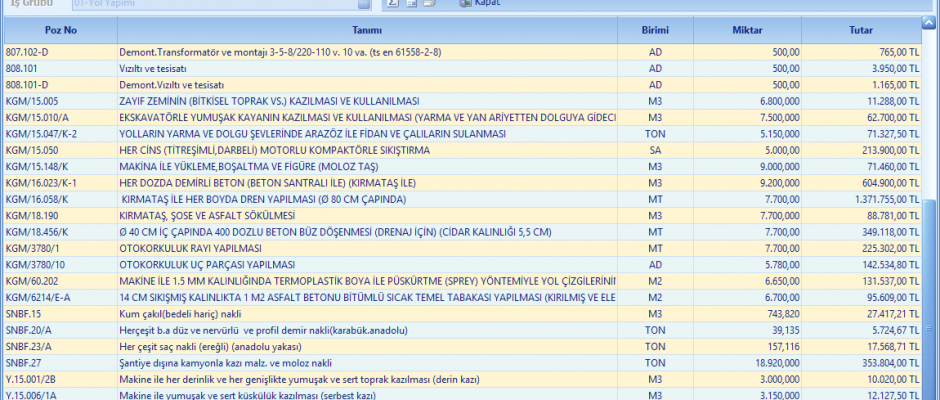Image resolution: width=940 pixels, height=400 pixels.
Task: Click the 1.371.755,00 TL Tutar cell
Action: tap(880, 198)
